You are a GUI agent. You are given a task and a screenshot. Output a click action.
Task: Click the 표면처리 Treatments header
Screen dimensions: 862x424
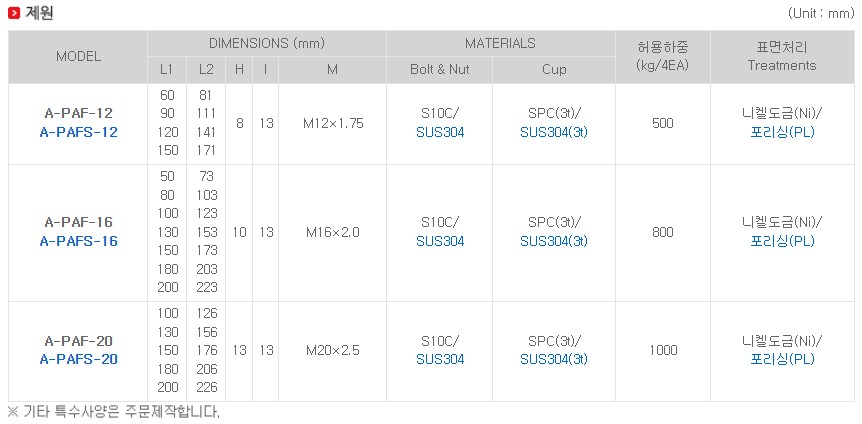pyautogui.click(x=782, y=57)
